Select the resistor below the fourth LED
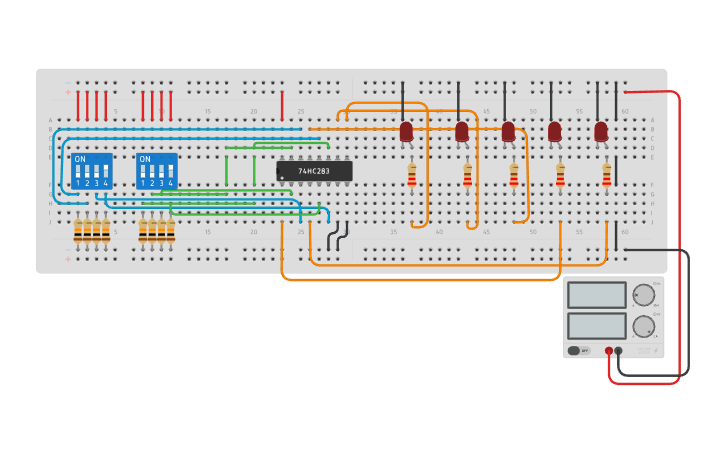 tap(560, 176)
